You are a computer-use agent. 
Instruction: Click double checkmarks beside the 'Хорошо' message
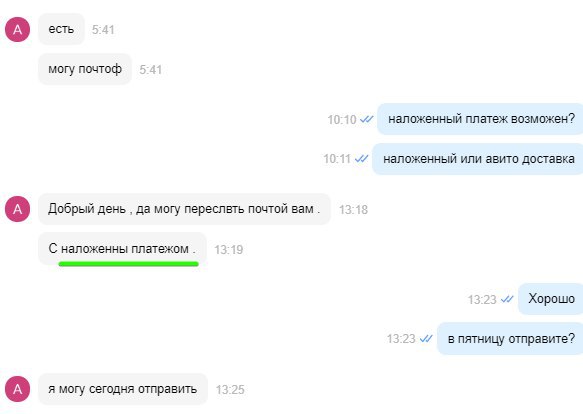(x=507, y=299)
